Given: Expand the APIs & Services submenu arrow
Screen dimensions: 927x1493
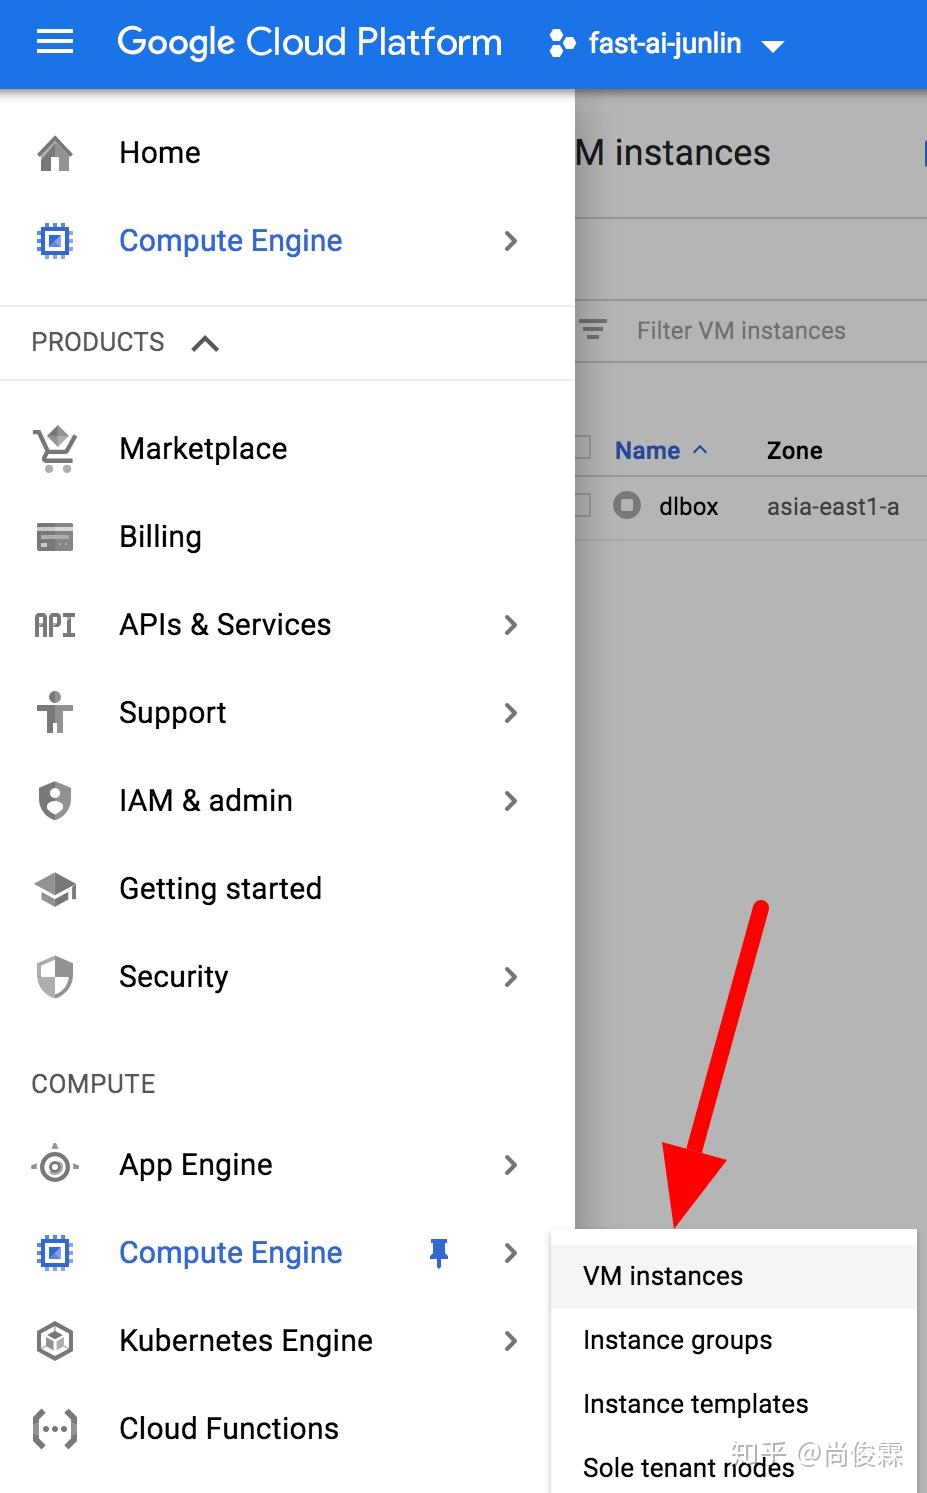Looking at the screenshot, I should [511, 625].
